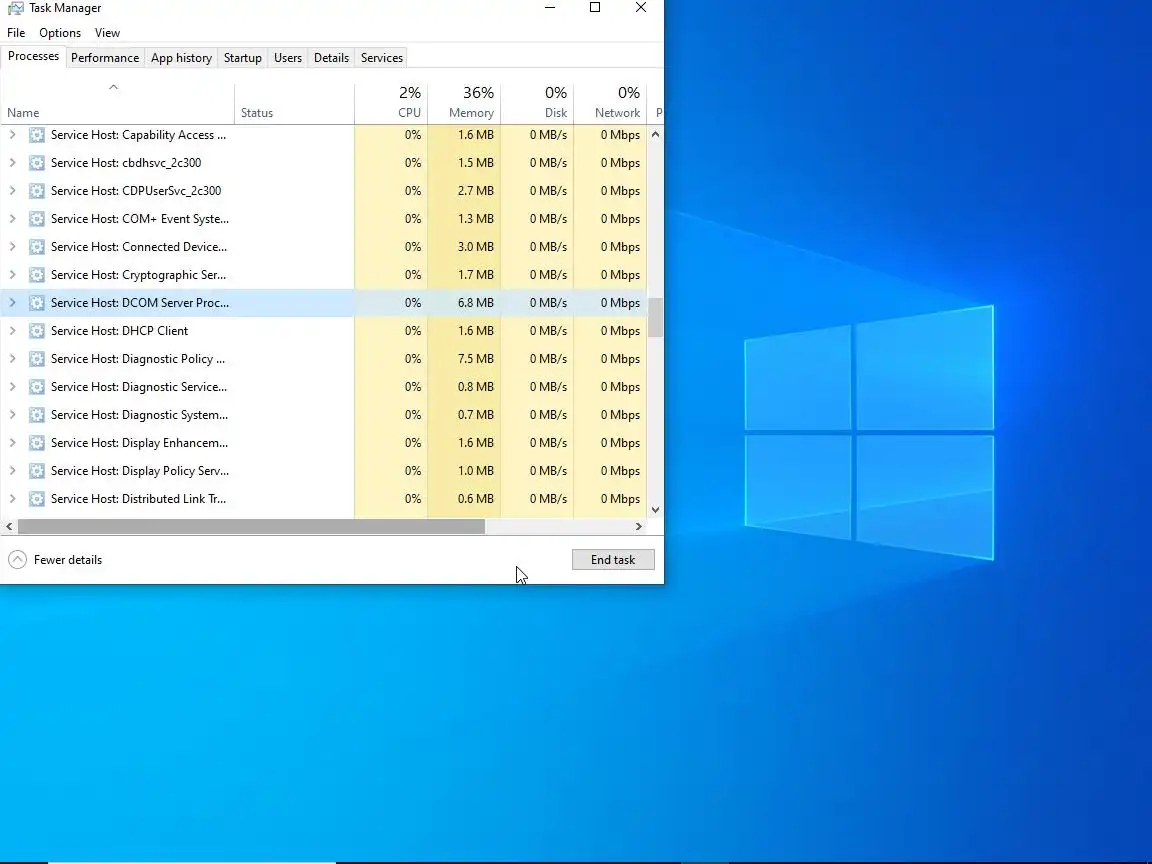Expand Service Host: DHCP Client group

point(12,331)
